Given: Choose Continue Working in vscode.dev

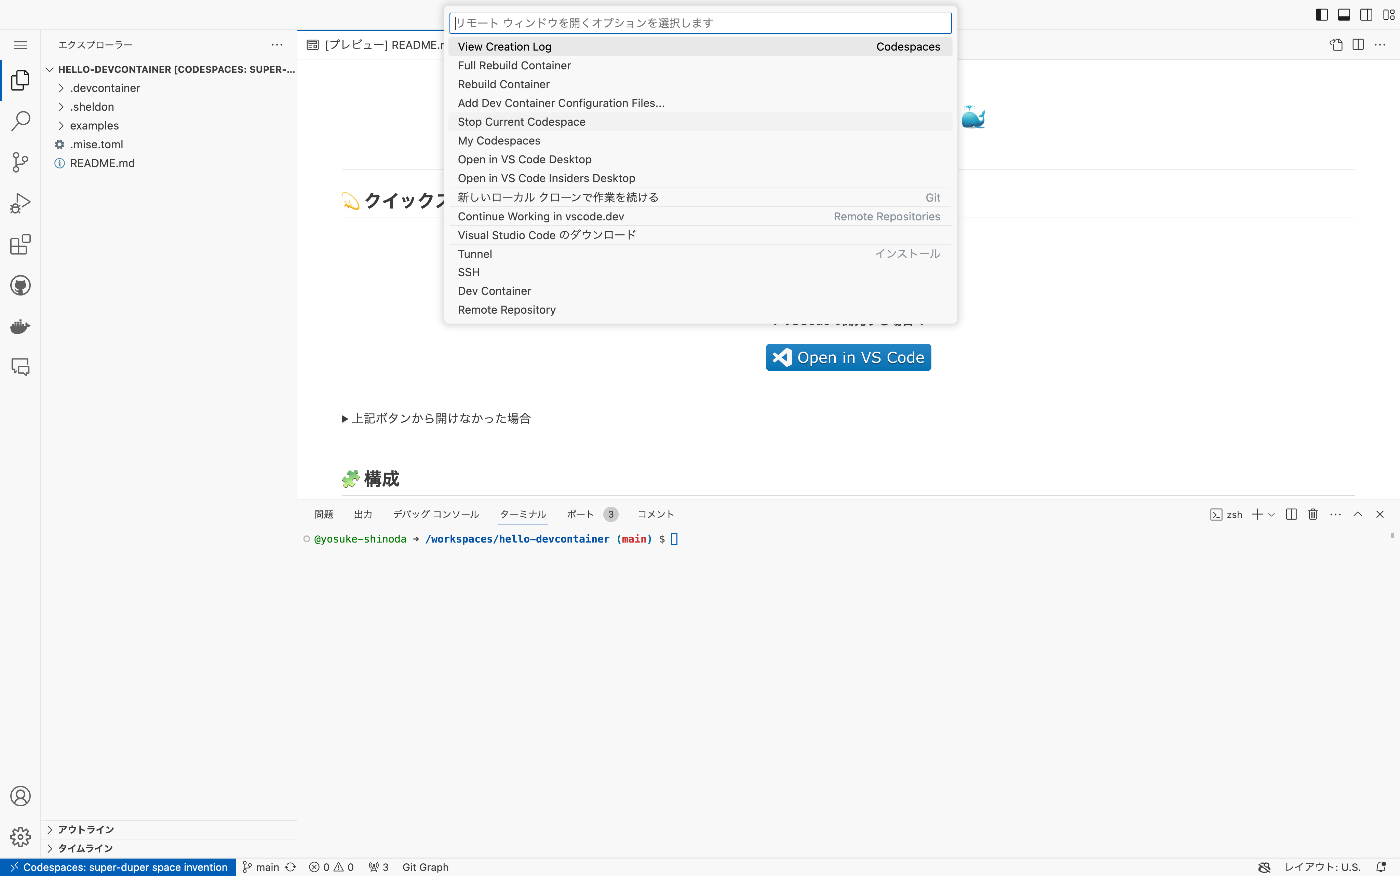Looking at the screenshot, I should pos(700,216).
